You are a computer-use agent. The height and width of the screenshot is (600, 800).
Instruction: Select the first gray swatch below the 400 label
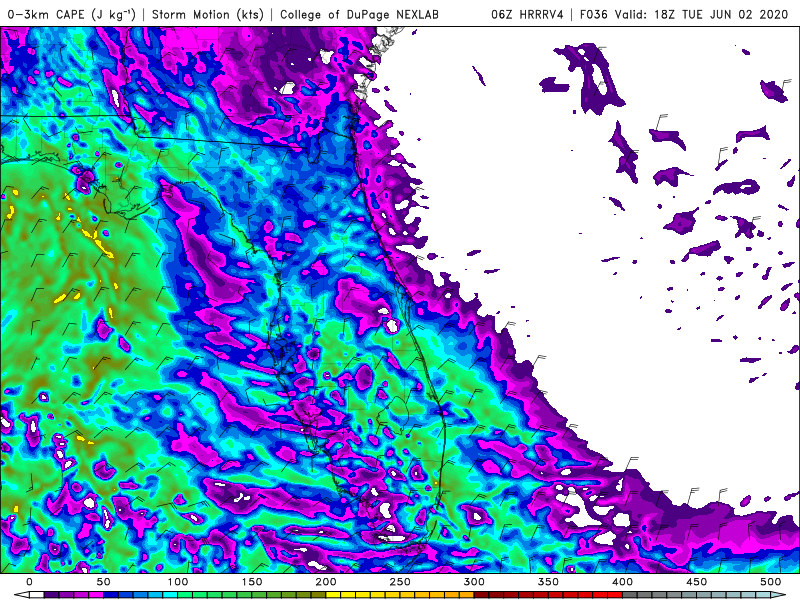click(630, 595)
